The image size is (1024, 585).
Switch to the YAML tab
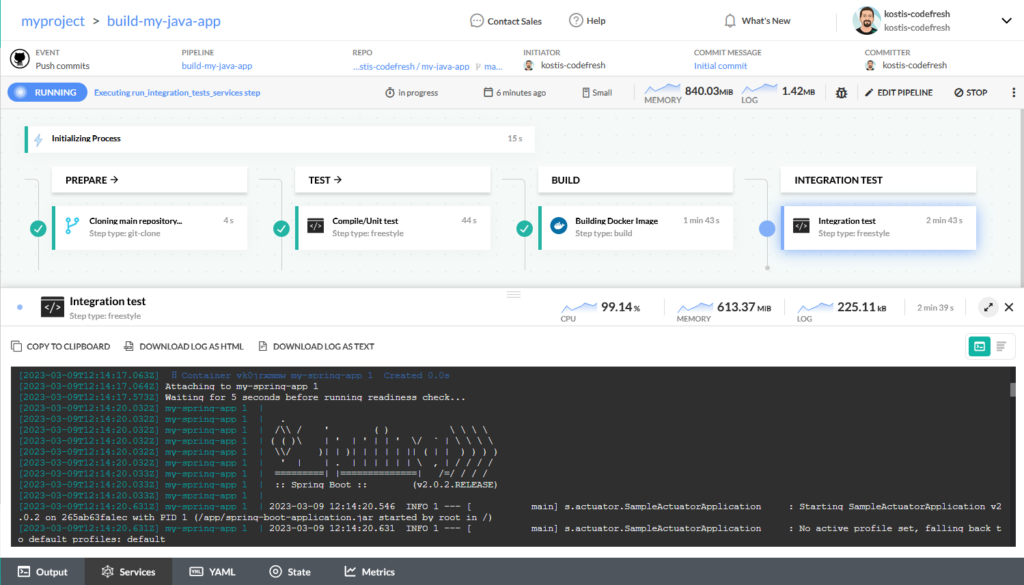click(x=212, y=572)
